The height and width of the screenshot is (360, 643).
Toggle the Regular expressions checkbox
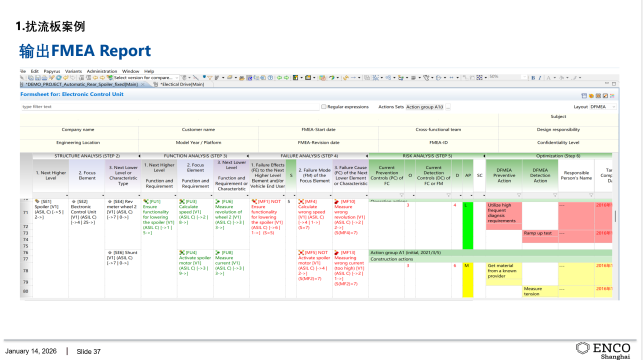pyautogui.click(x=324, y=107)
